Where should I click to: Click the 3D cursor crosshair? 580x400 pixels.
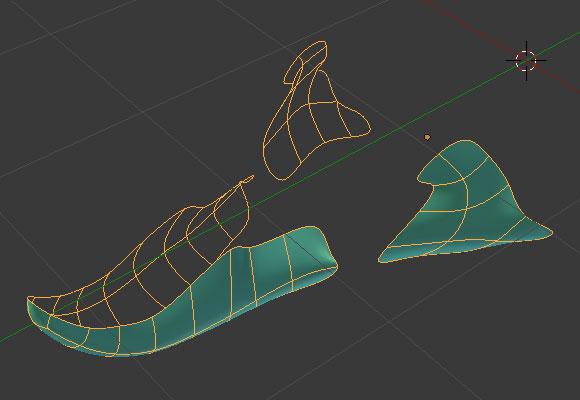click(x=526, y=61)
